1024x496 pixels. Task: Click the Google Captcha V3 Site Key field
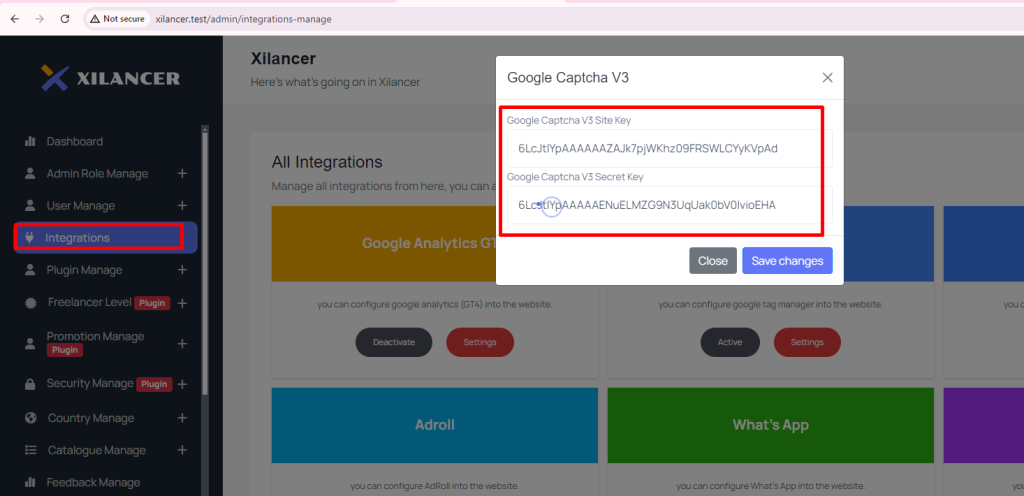pos(669,148)
